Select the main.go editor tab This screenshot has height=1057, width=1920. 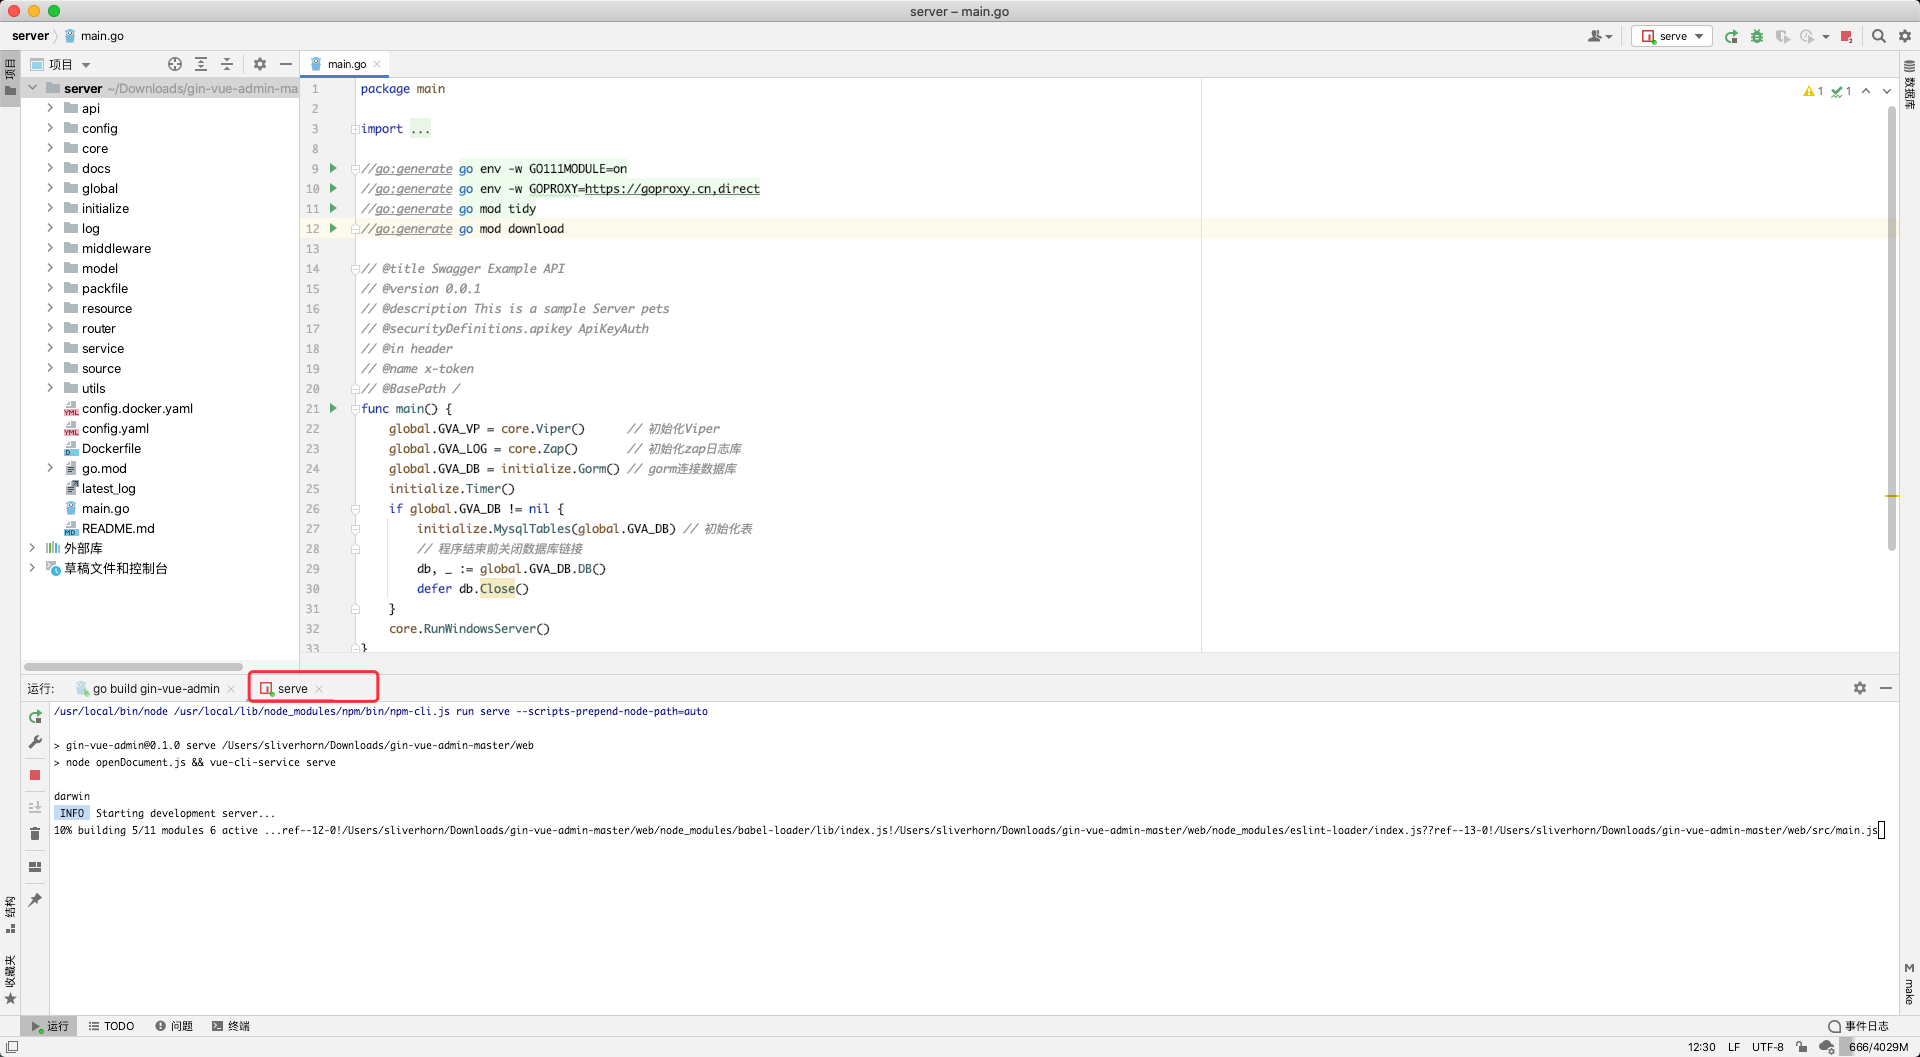coord(346,64)
